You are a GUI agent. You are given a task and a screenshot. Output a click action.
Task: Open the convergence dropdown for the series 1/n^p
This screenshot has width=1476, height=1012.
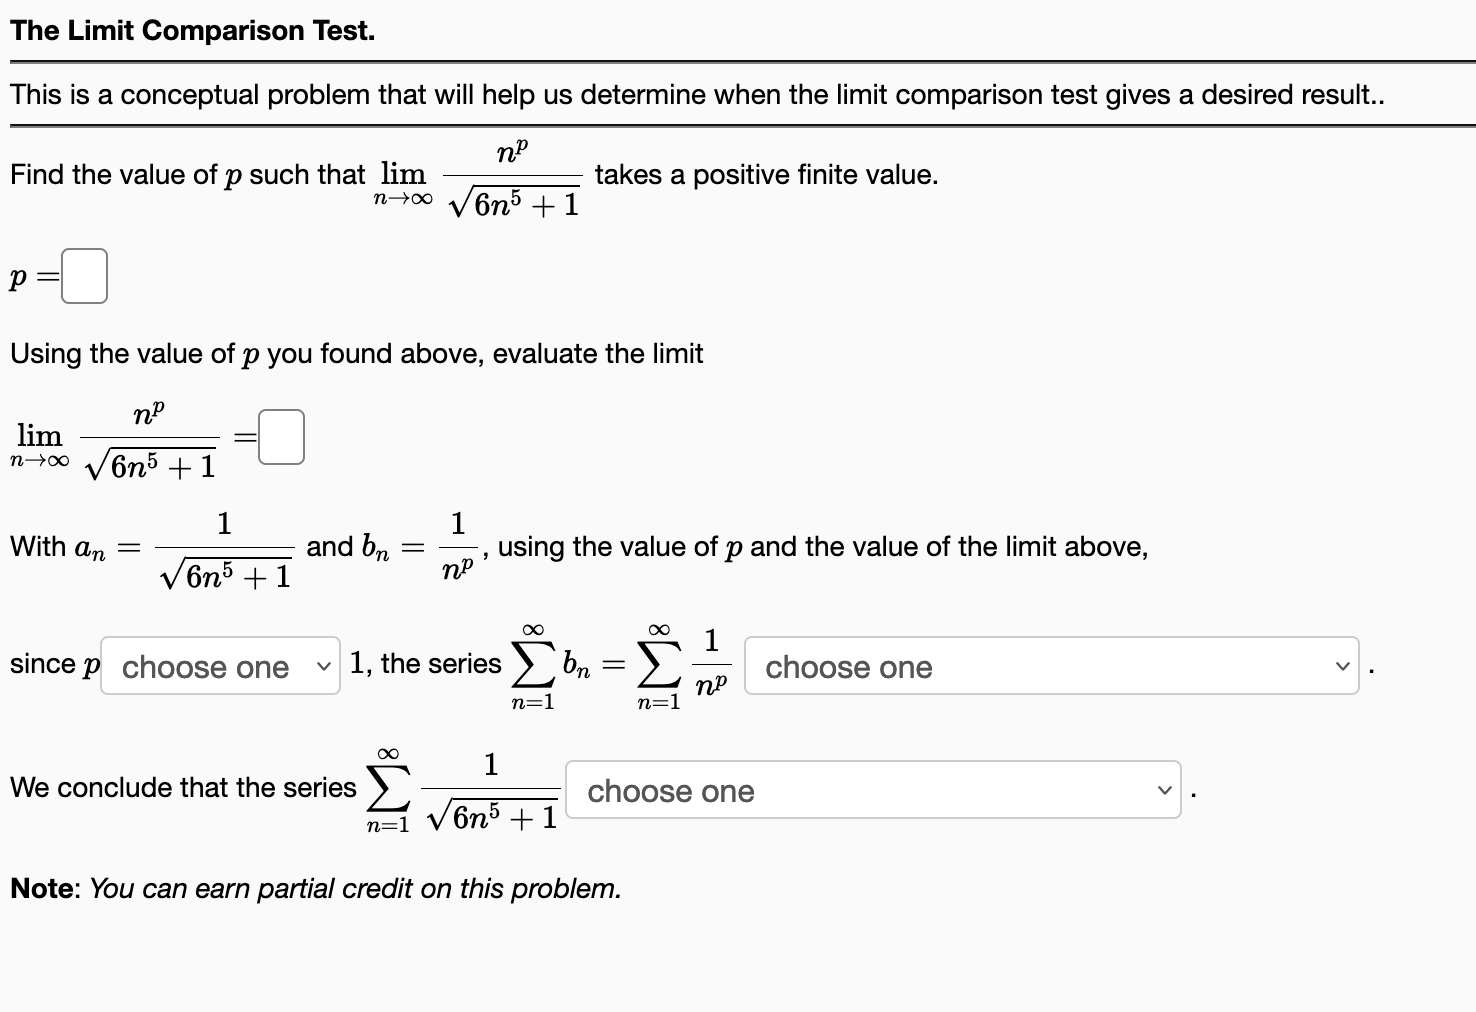tap(1050, 667)
